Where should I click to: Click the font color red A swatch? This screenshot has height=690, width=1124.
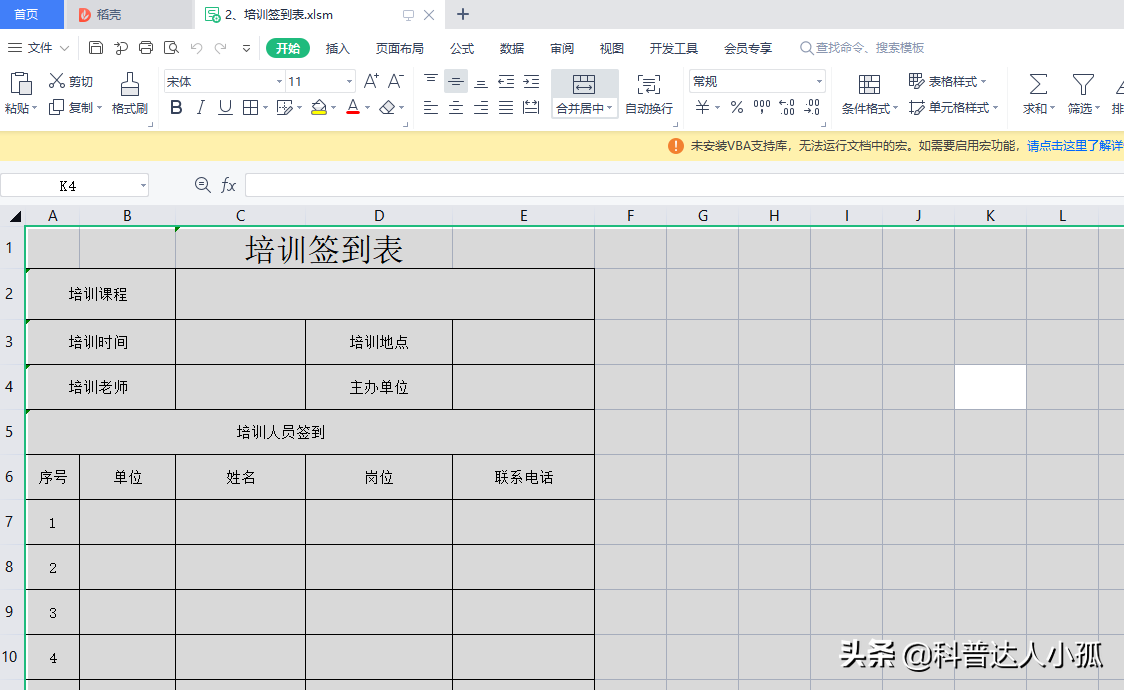(x=353, y=107)
